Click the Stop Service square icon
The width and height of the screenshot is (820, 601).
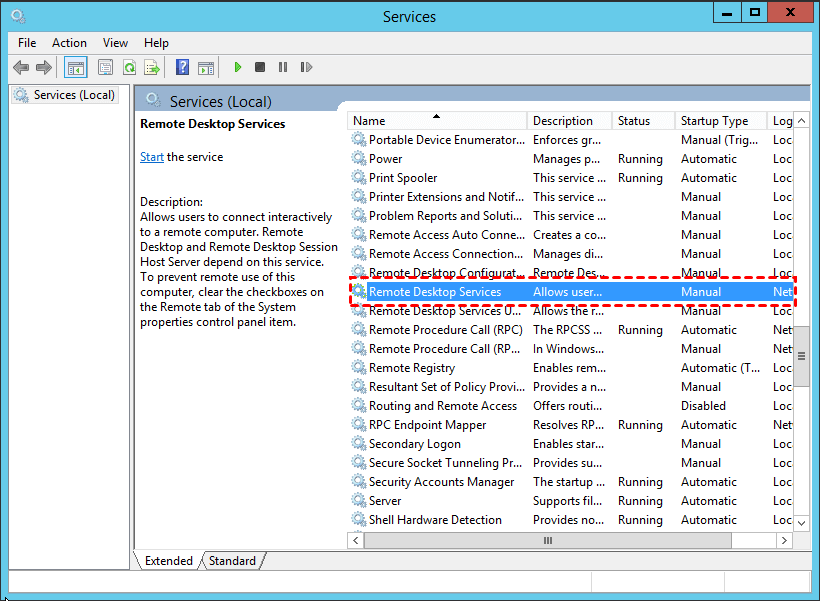(260, 68)
